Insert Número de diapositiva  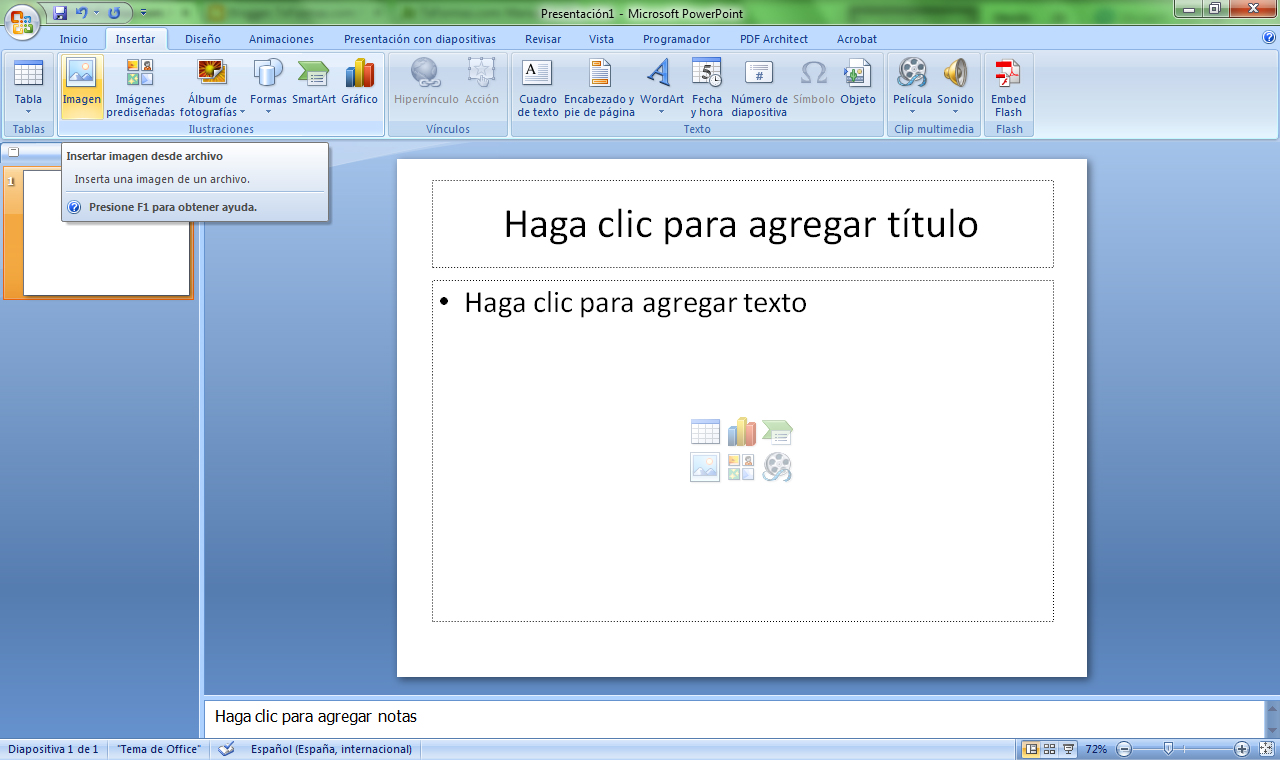coord(759,74)
